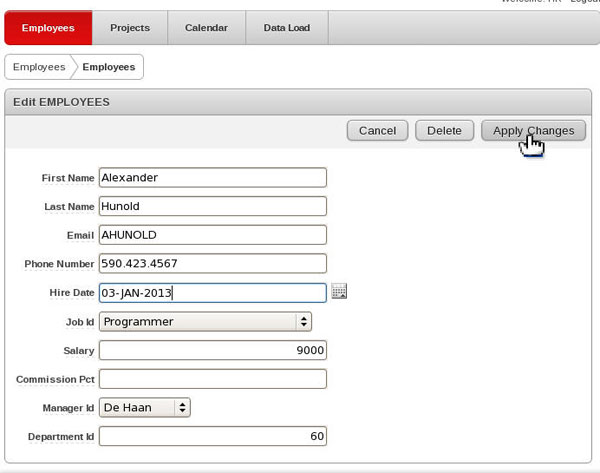The width and height of the screenshot is (600, 473).
Task: Focus the Phone Number field
Action: click(x=213, y=264)
